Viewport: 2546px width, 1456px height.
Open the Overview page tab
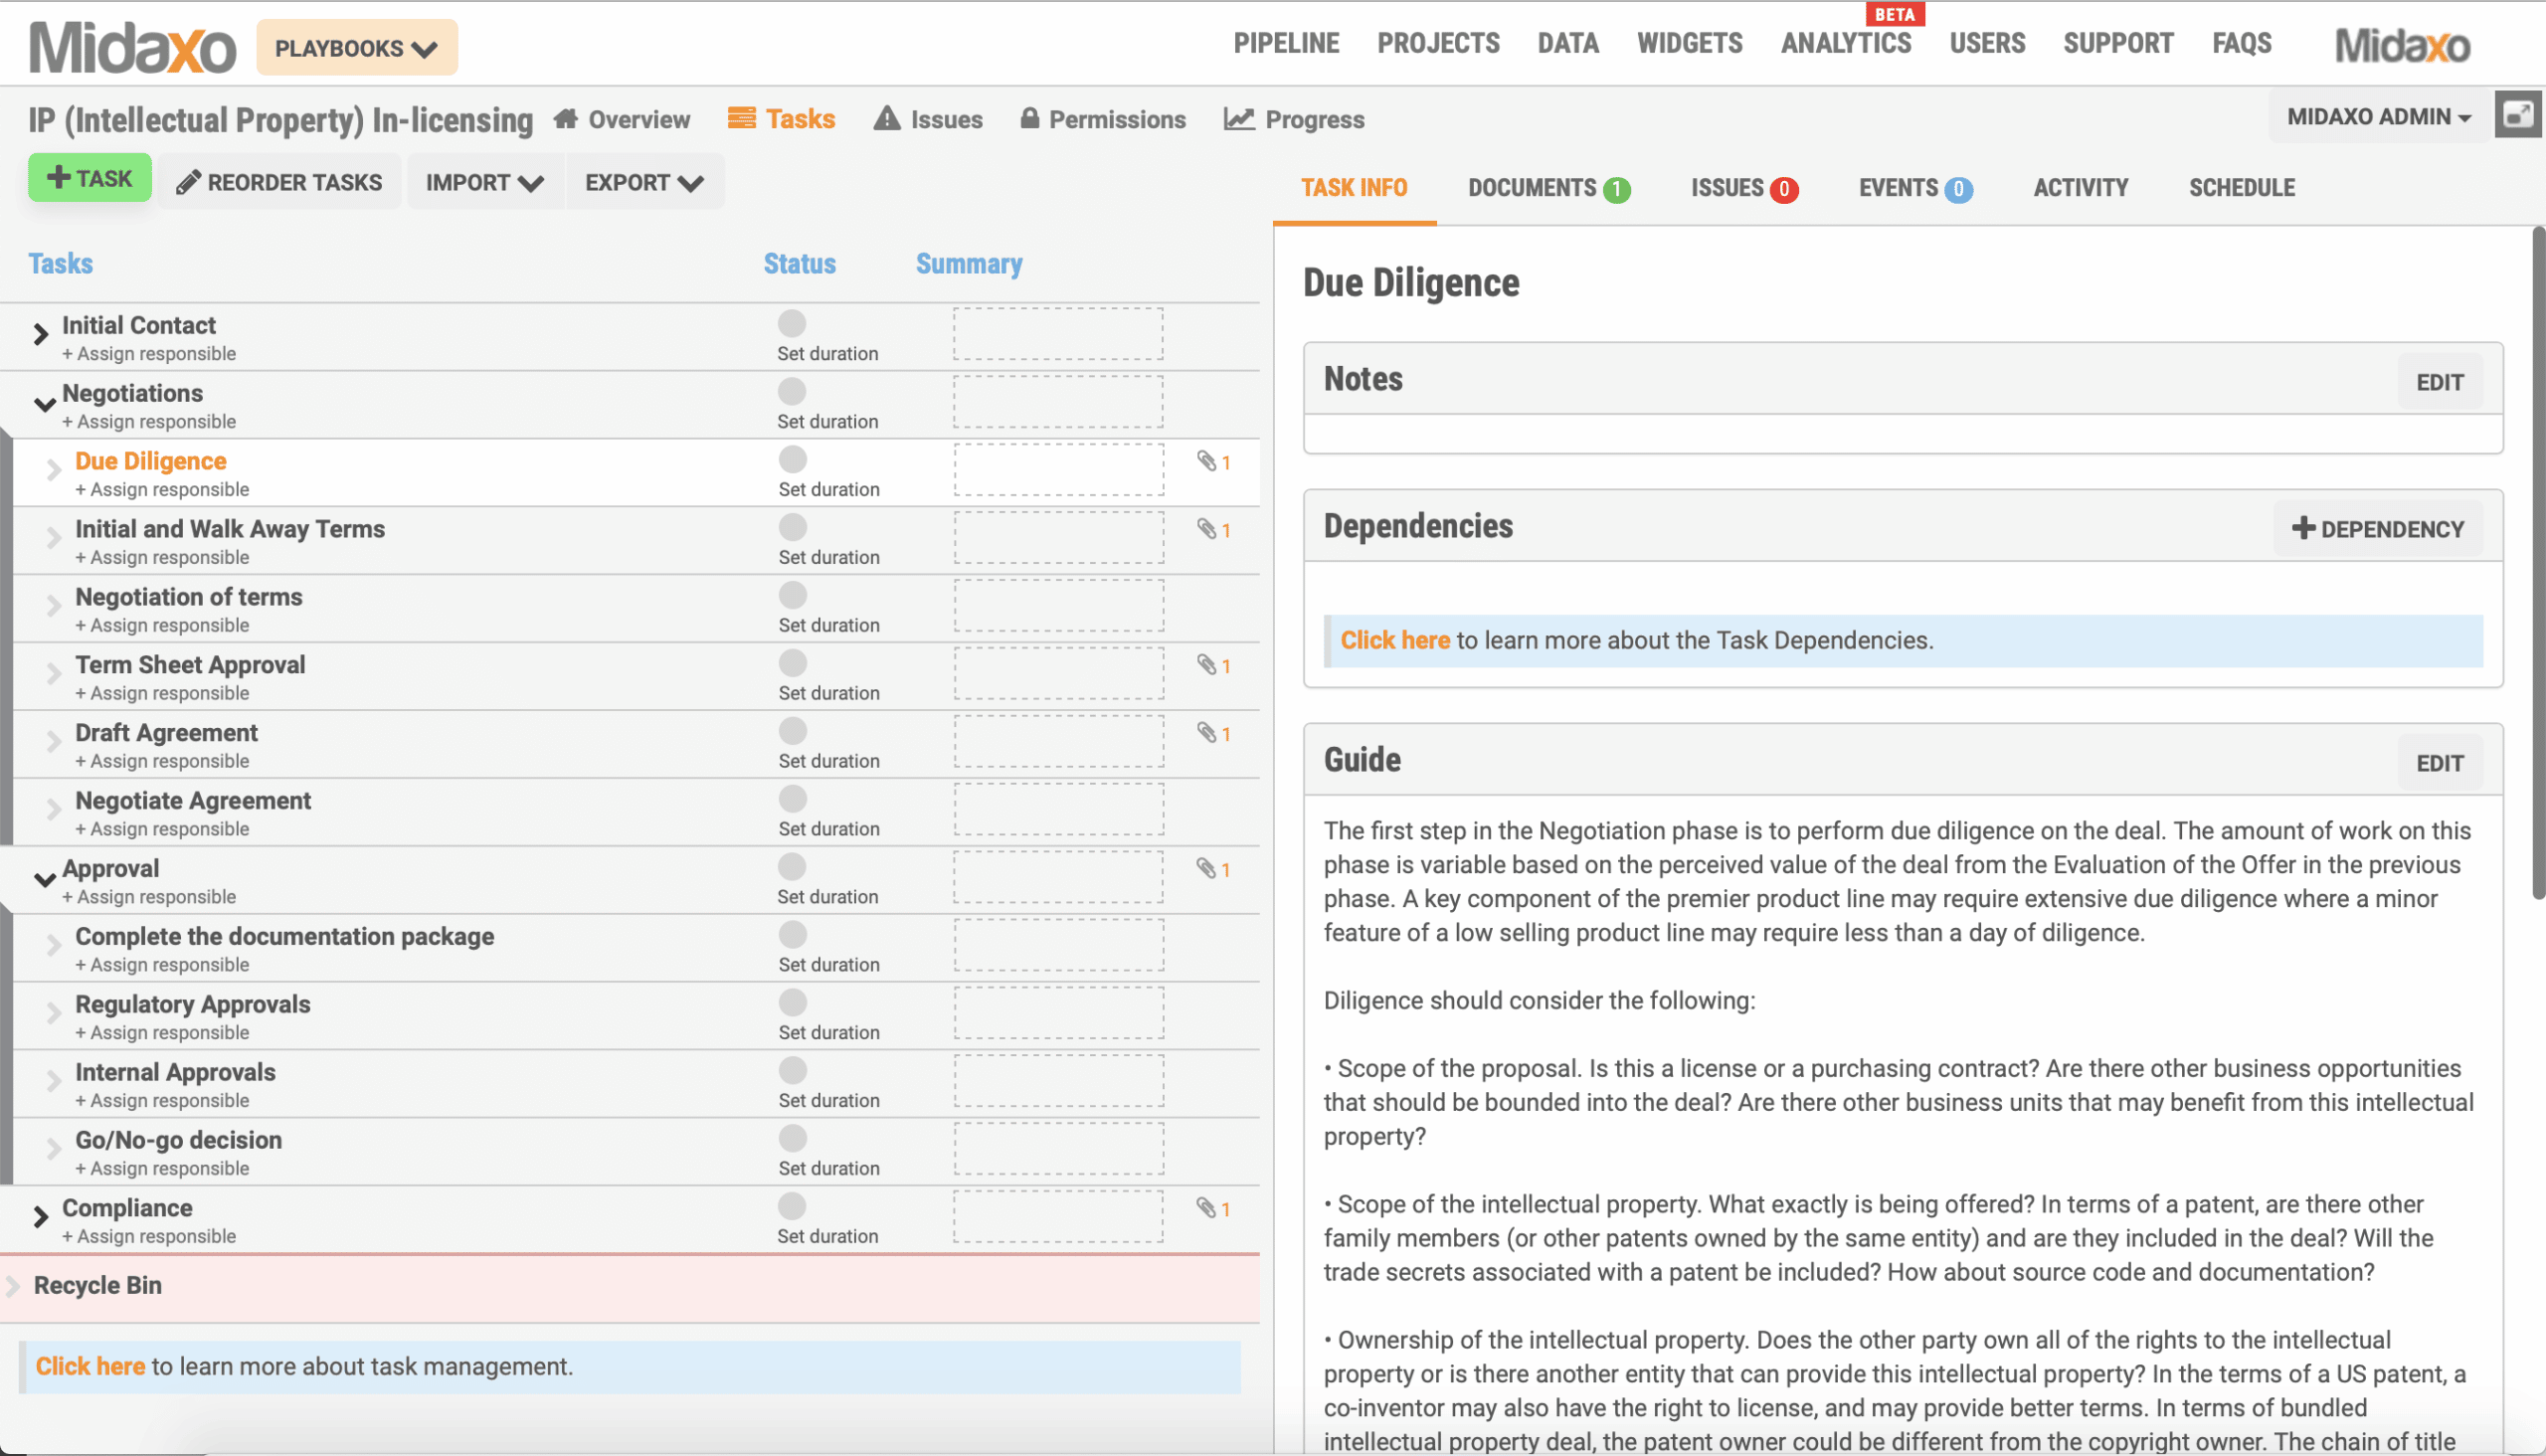tap(621, 119)
